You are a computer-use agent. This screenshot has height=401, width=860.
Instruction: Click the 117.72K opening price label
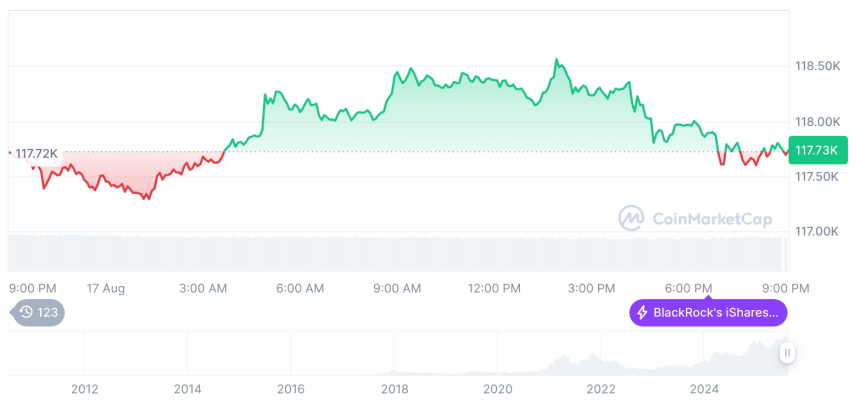[36, 153]
